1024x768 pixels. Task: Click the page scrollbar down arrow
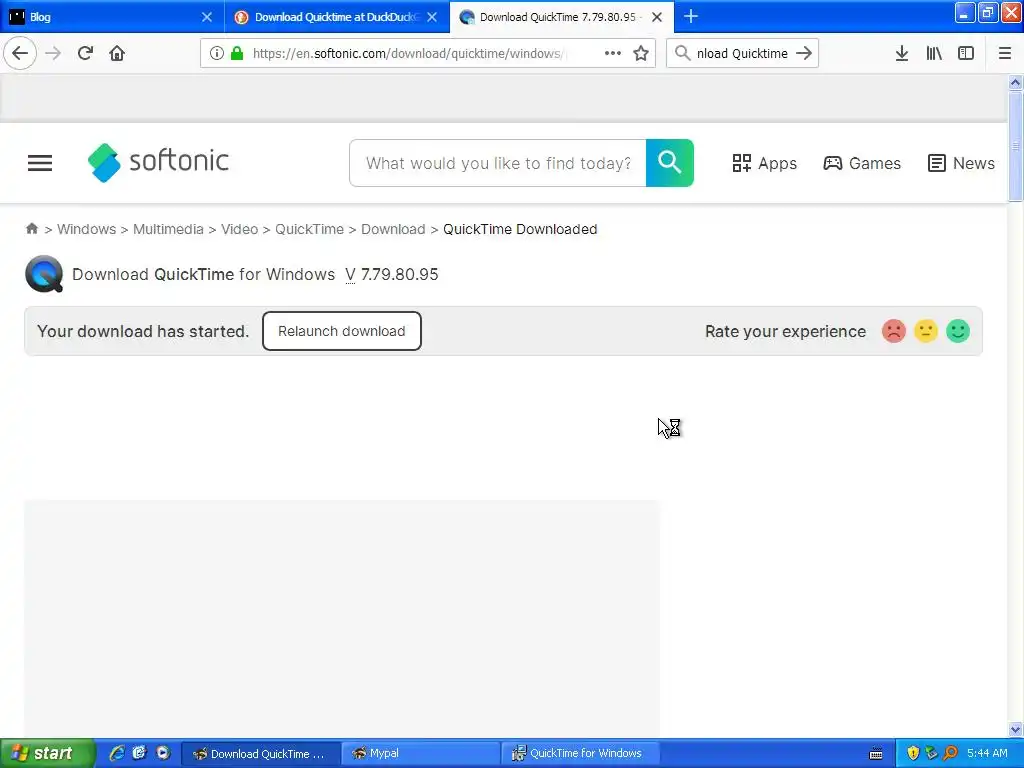(x=1015, y=729)
